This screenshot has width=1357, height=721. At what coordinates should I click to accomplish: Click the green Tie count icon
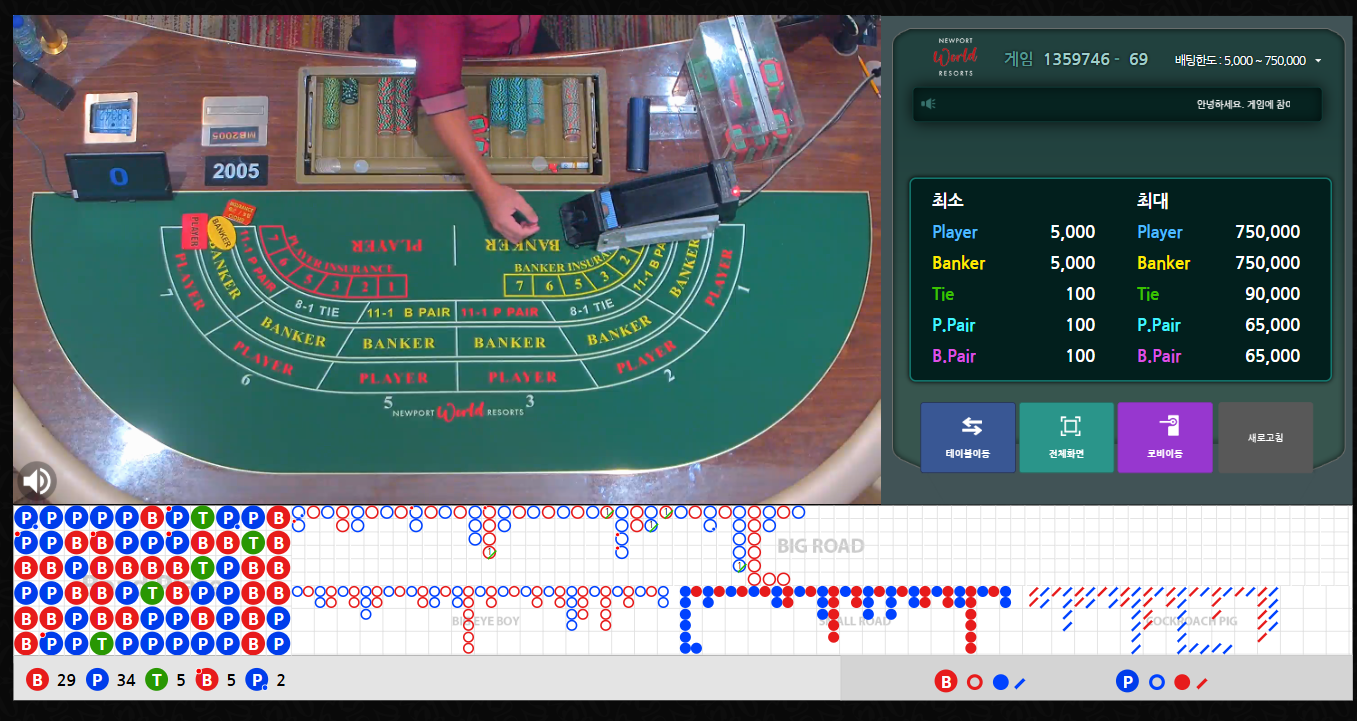[x=156, y=680]
